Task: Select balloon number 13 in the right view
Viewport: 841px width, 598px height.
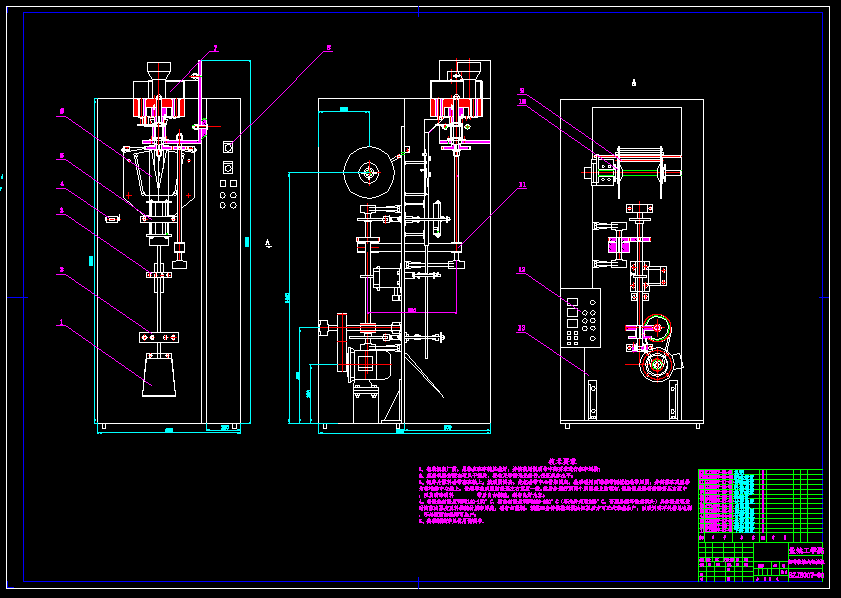Action: coord(522,328)
